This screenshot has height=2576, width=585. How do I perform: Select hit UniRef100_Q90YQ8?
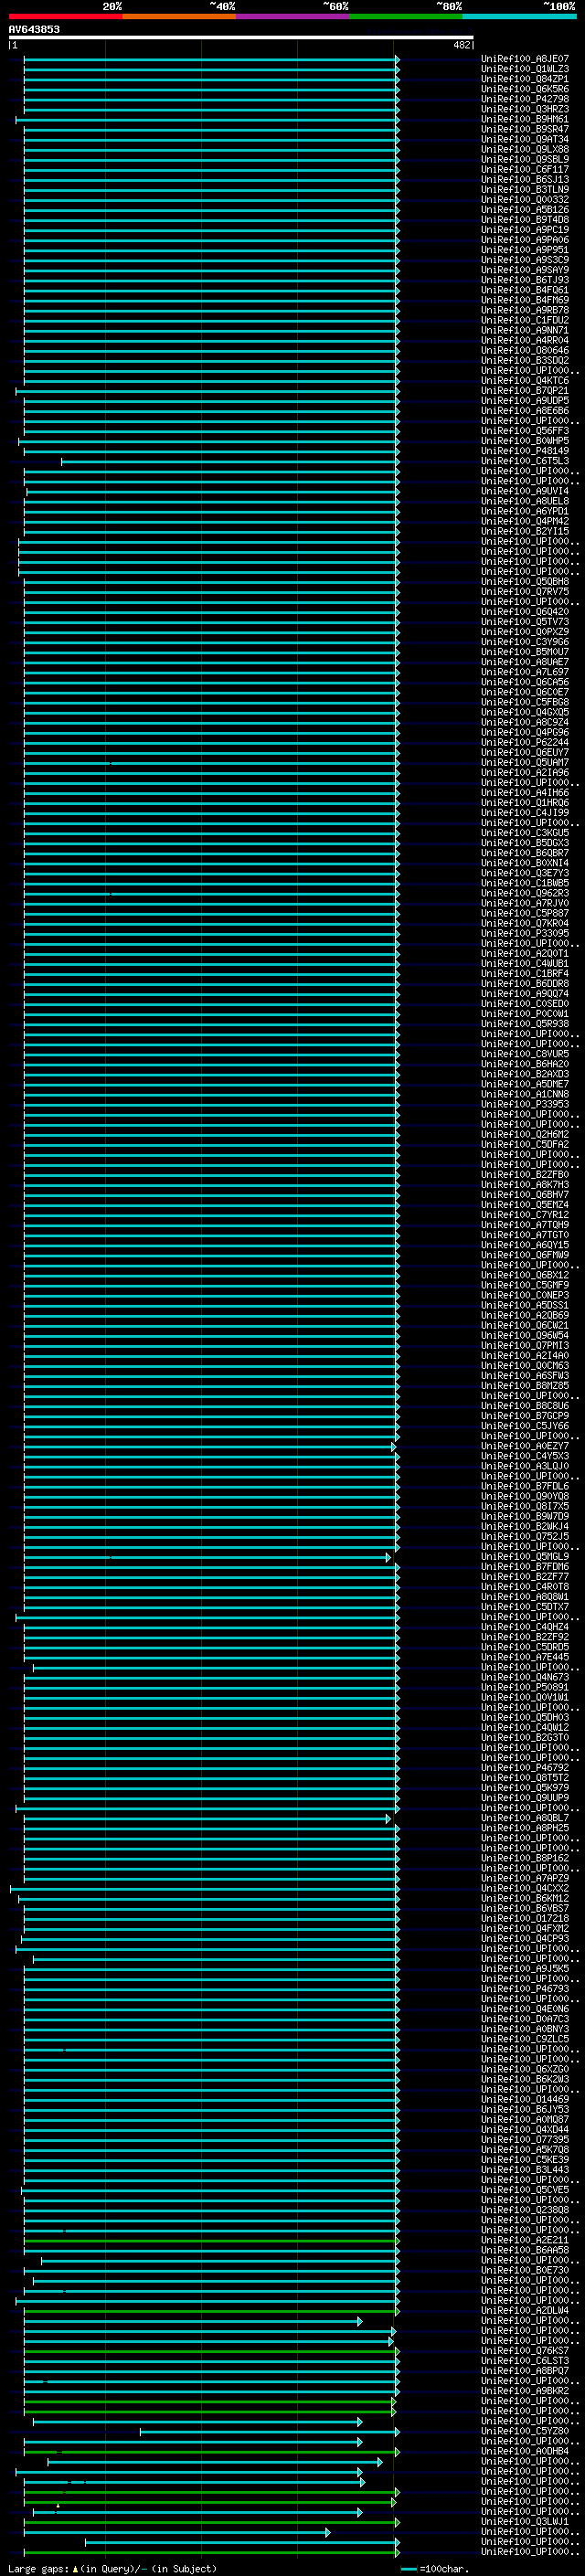(525, 1496)
